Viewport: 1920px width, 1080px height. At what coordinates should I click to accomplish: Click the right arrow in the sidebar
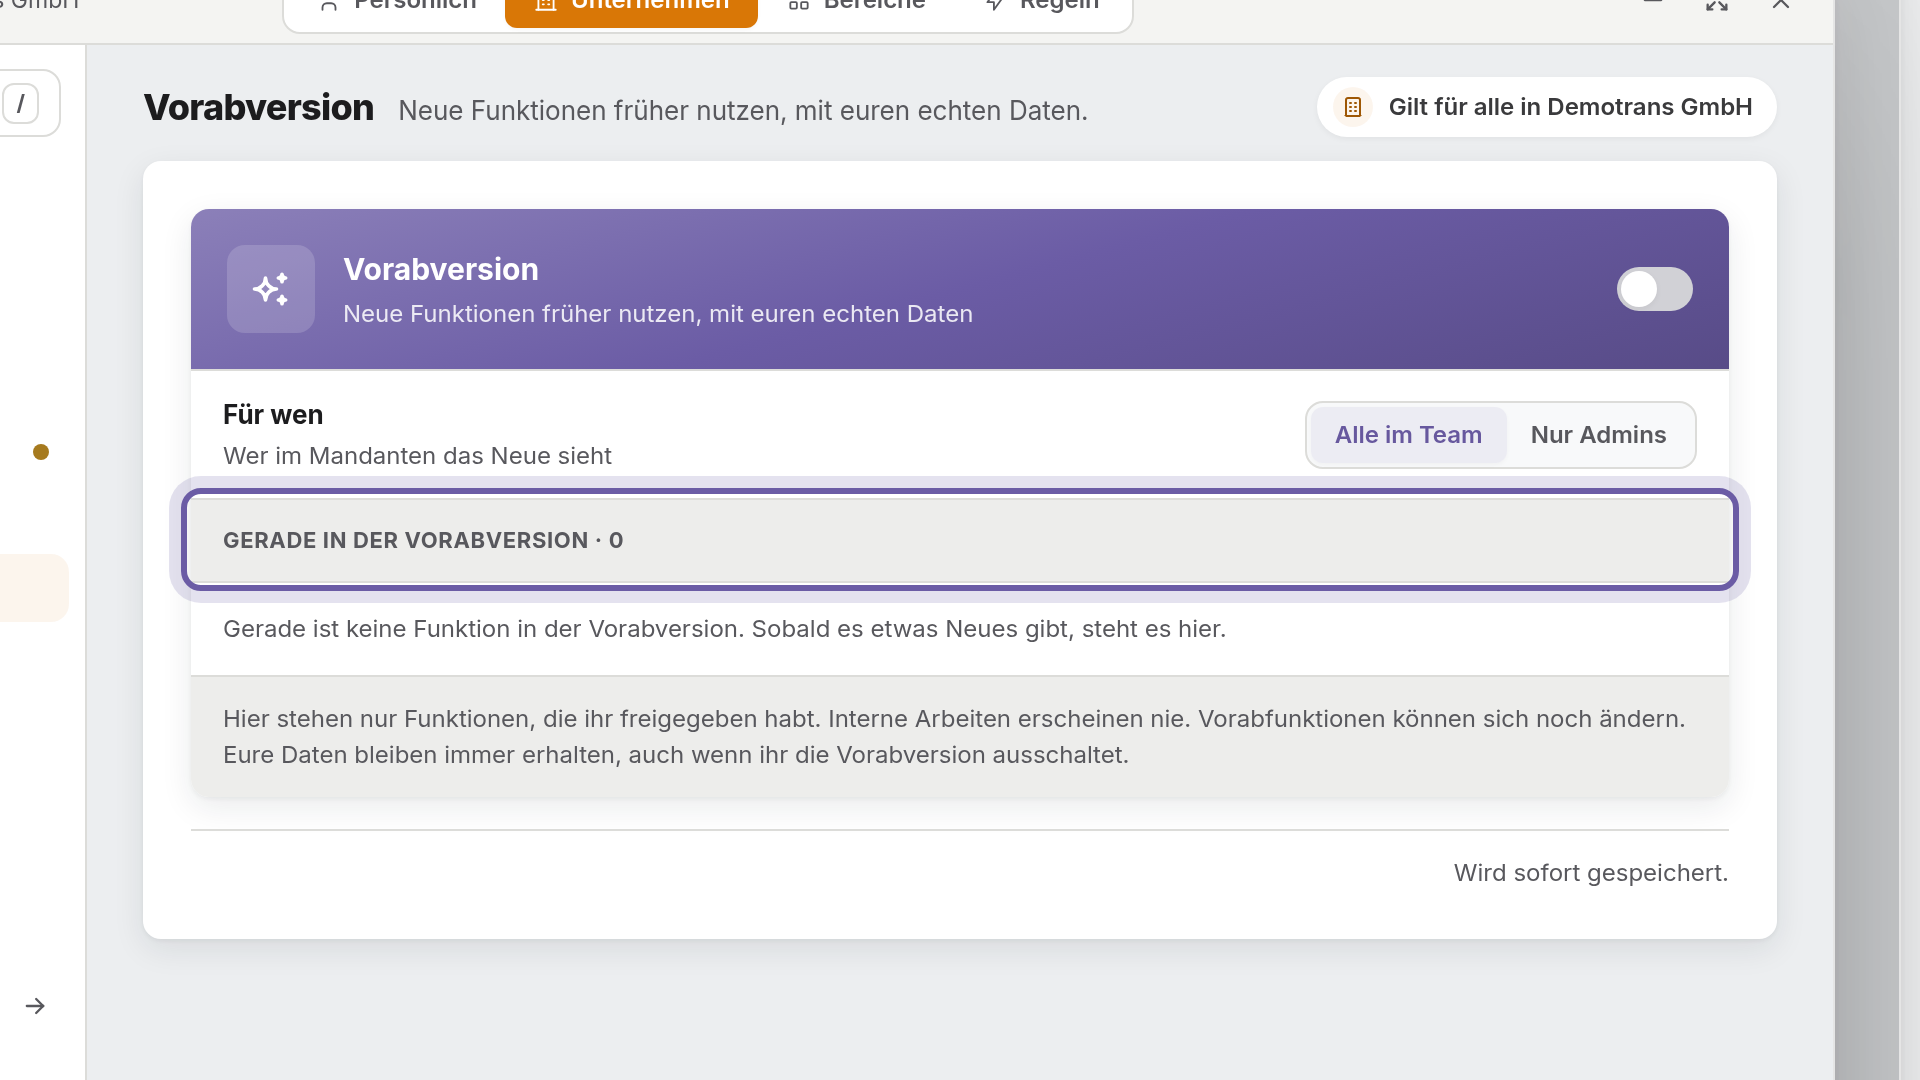[x=35, y=1006]
